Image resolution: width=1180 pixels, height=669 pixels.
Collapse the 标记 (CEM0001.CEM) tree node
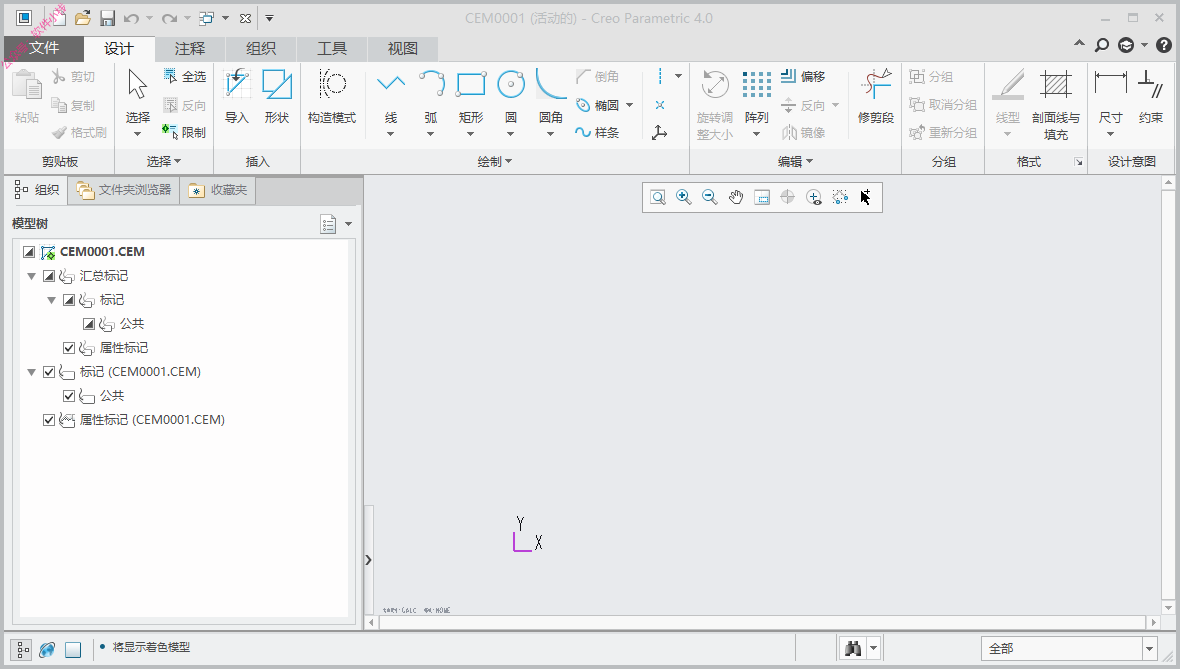pyautogui.click(x=32, y=372)
